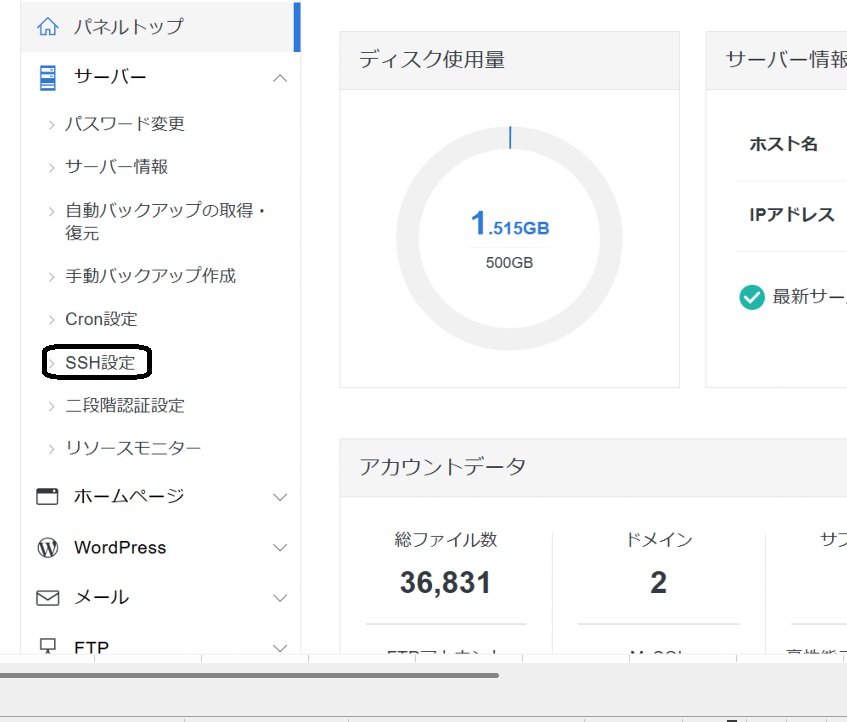Open Cron設定 in the server menu

coord(101,319)
